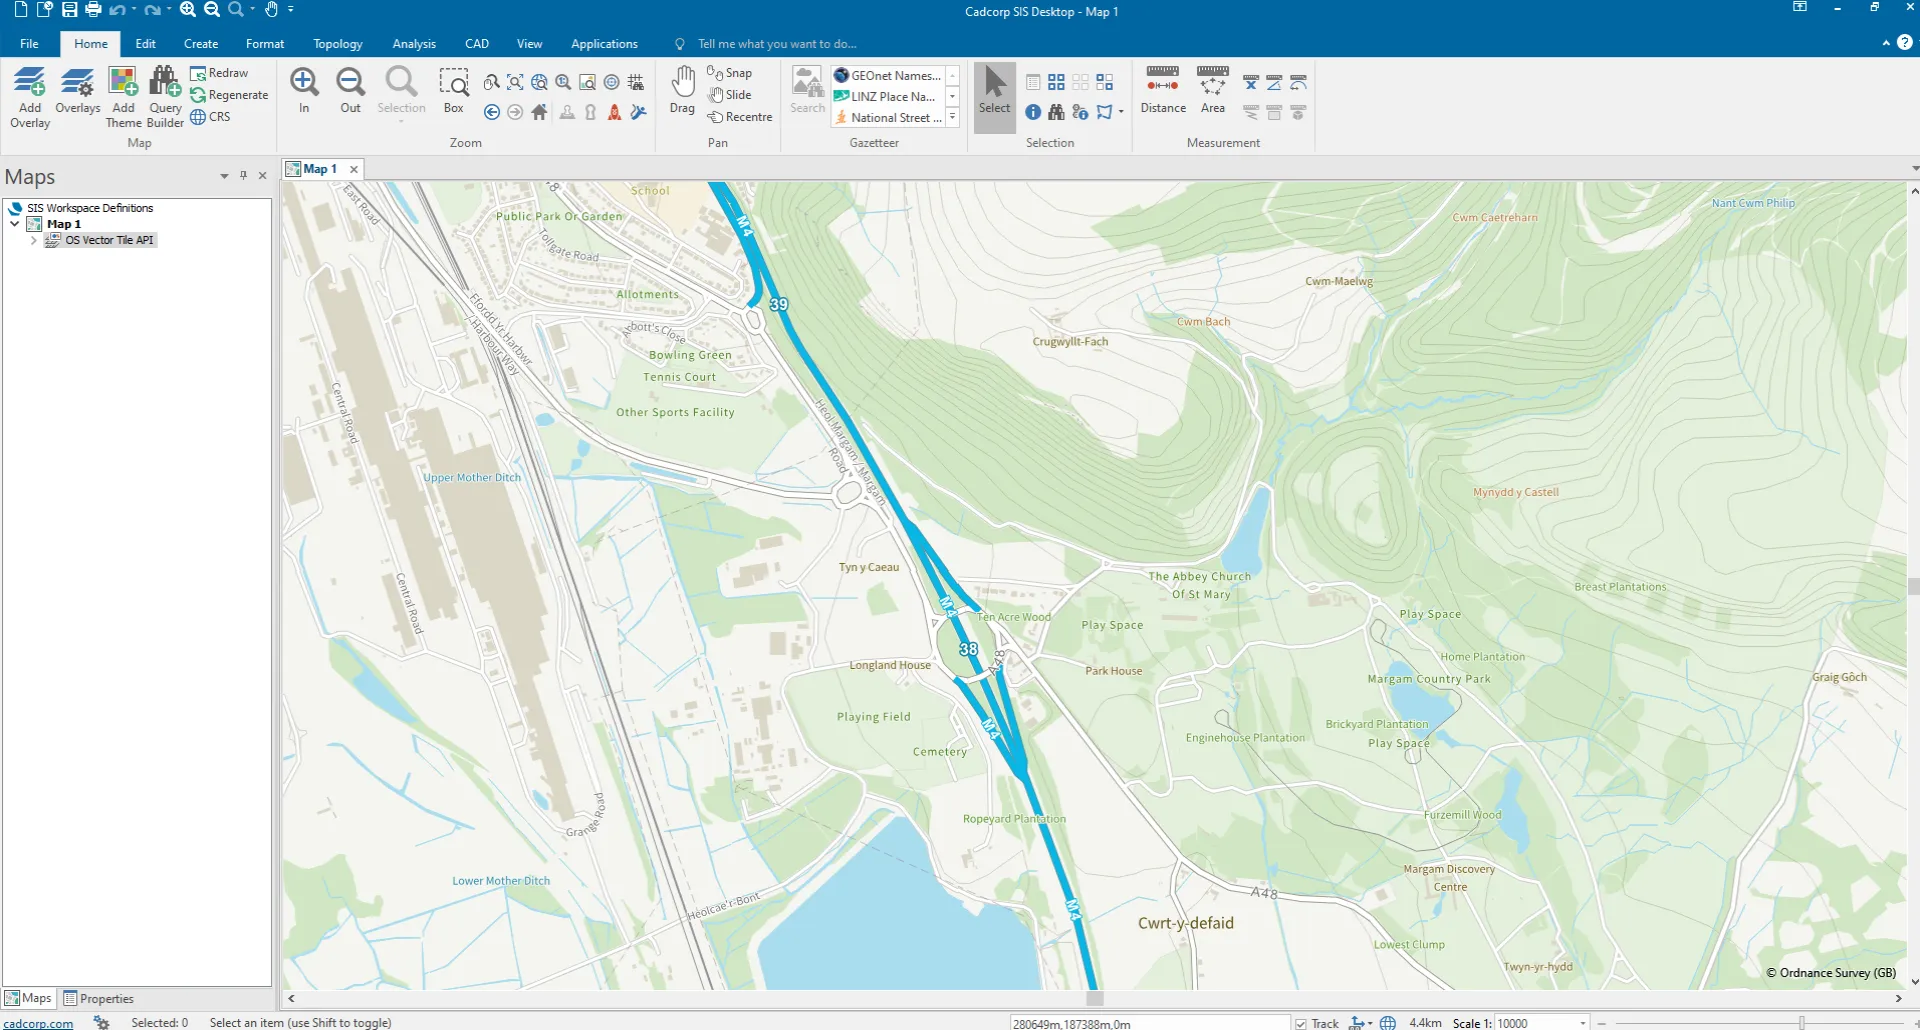The image size is (1920, 1030).
Task: Click the coordinates readout field
Action: click(1150, 1023)
